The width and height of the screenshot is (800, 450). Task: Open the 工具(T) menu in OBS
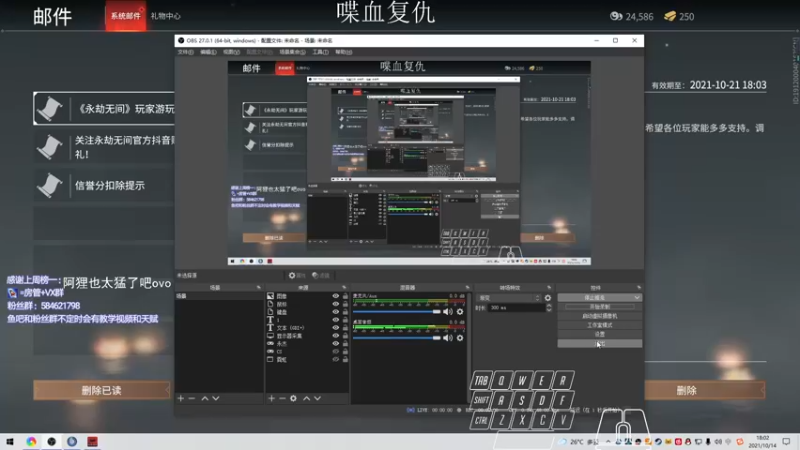click(320, 52)
